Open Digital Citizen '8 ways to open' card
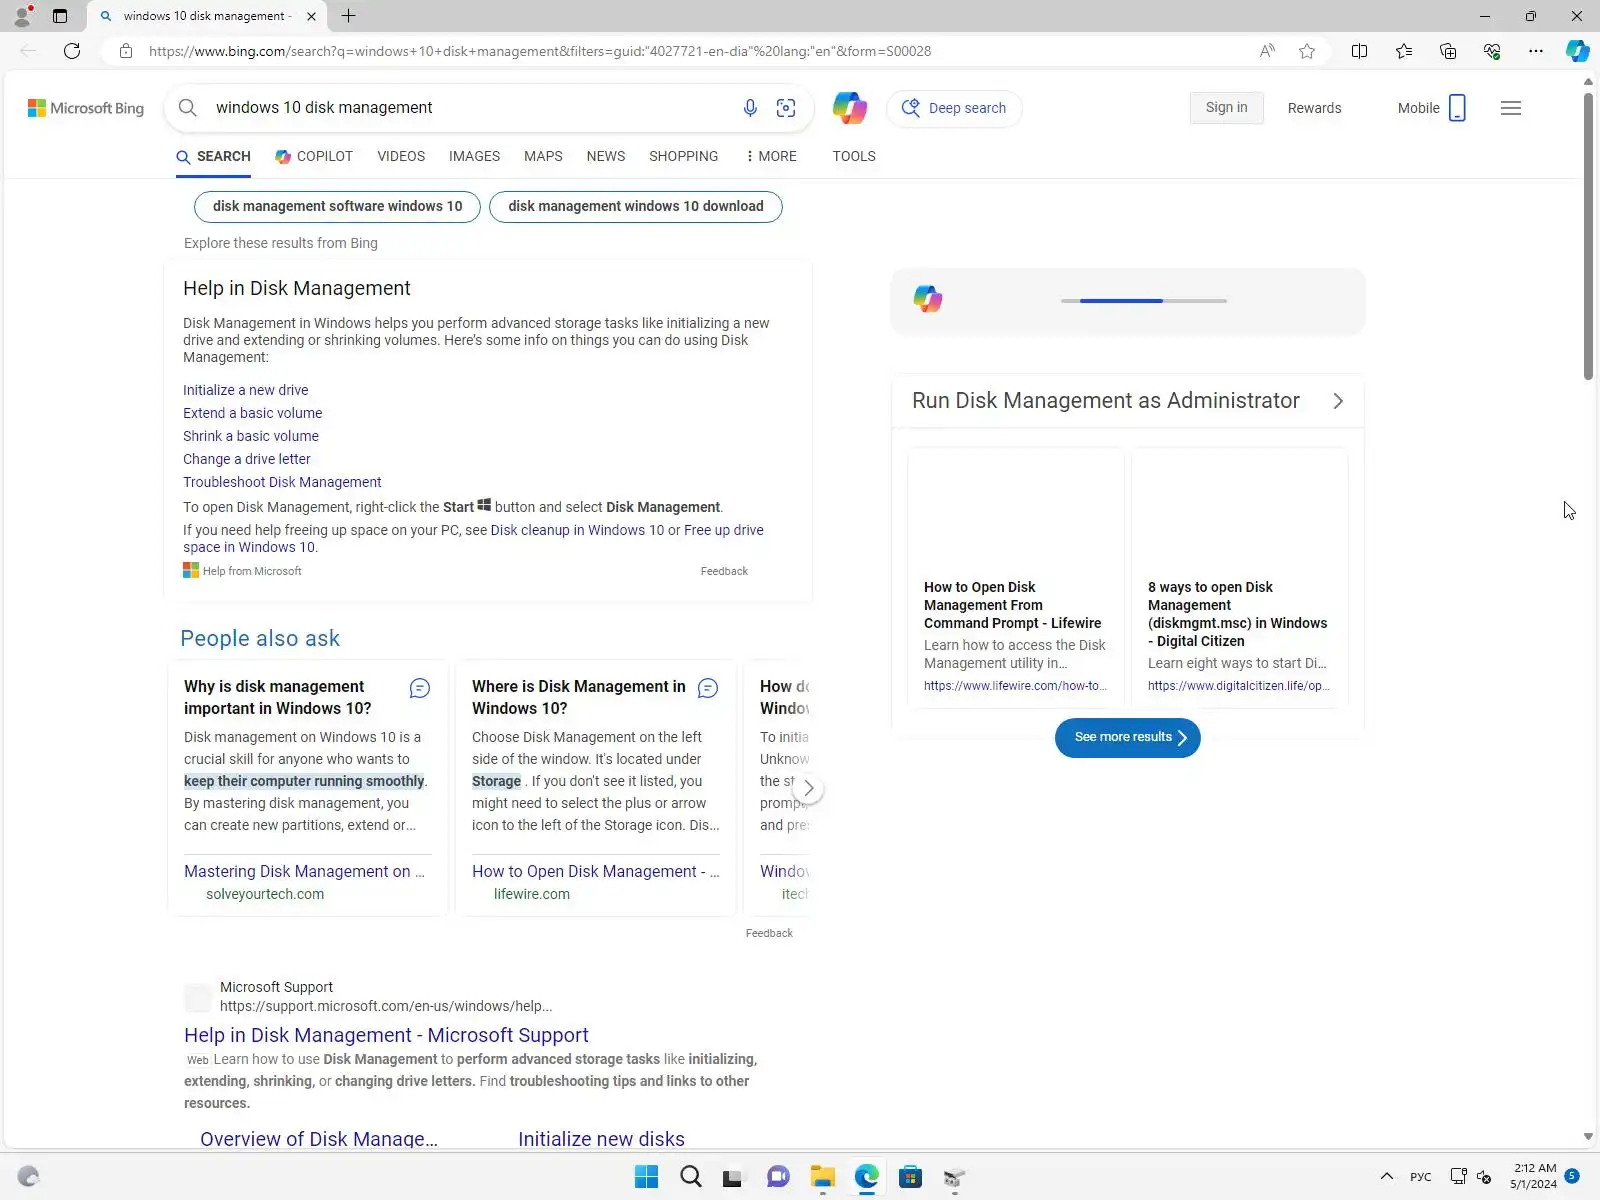 1240,577
